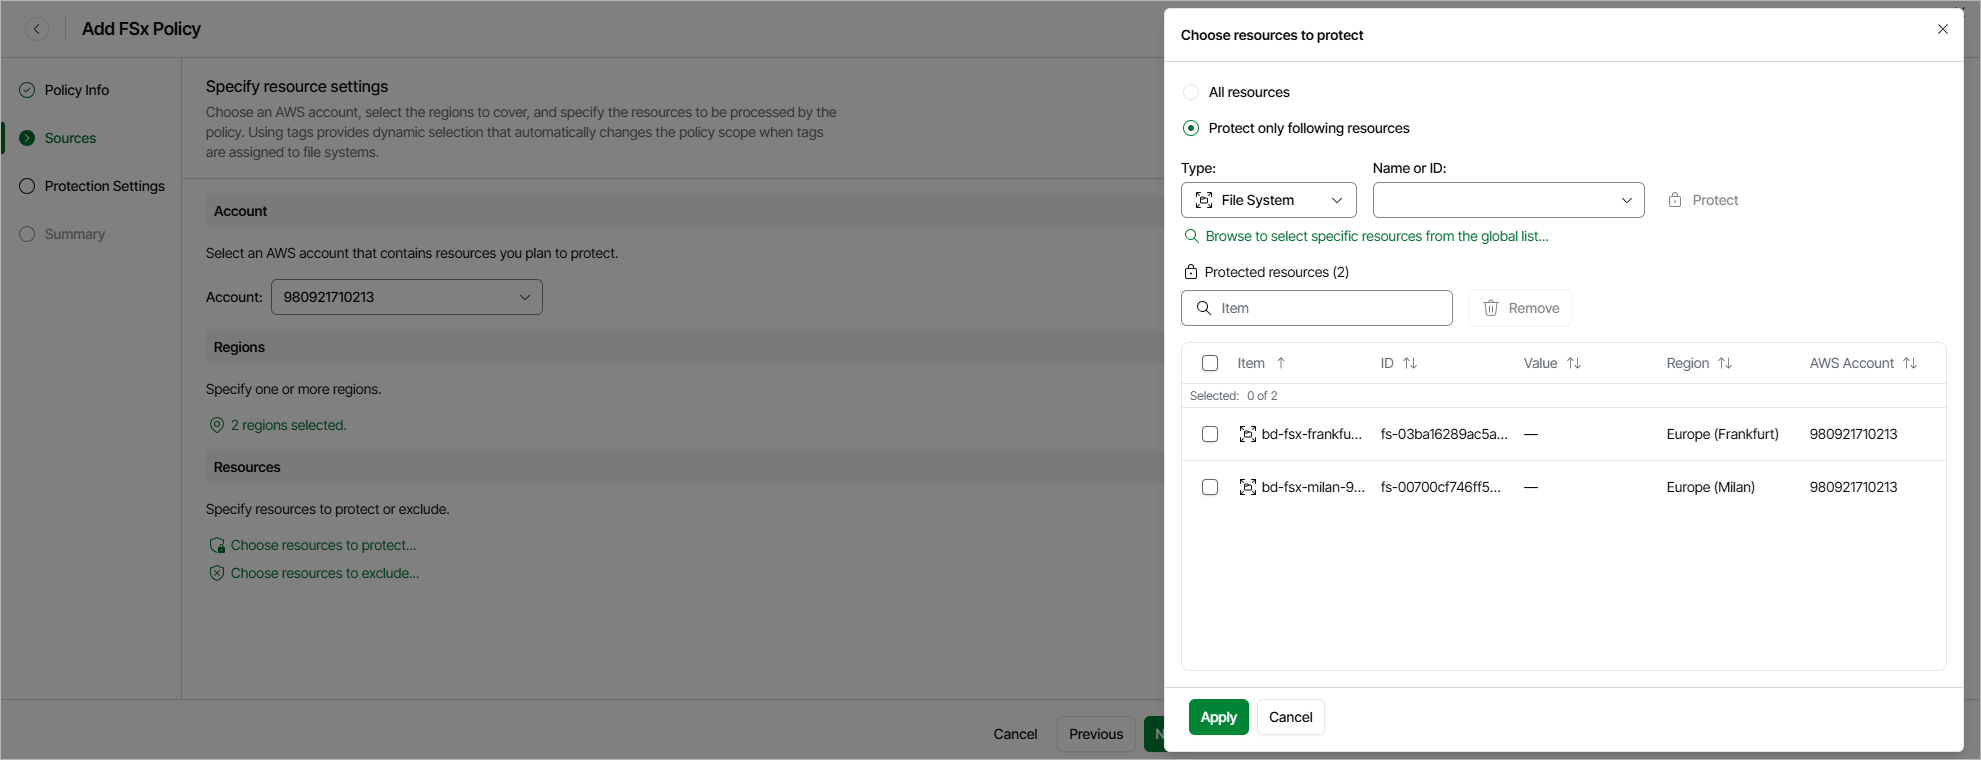
Task: Tick the select-all checkbox in table header
Action: click(1210, 363)
